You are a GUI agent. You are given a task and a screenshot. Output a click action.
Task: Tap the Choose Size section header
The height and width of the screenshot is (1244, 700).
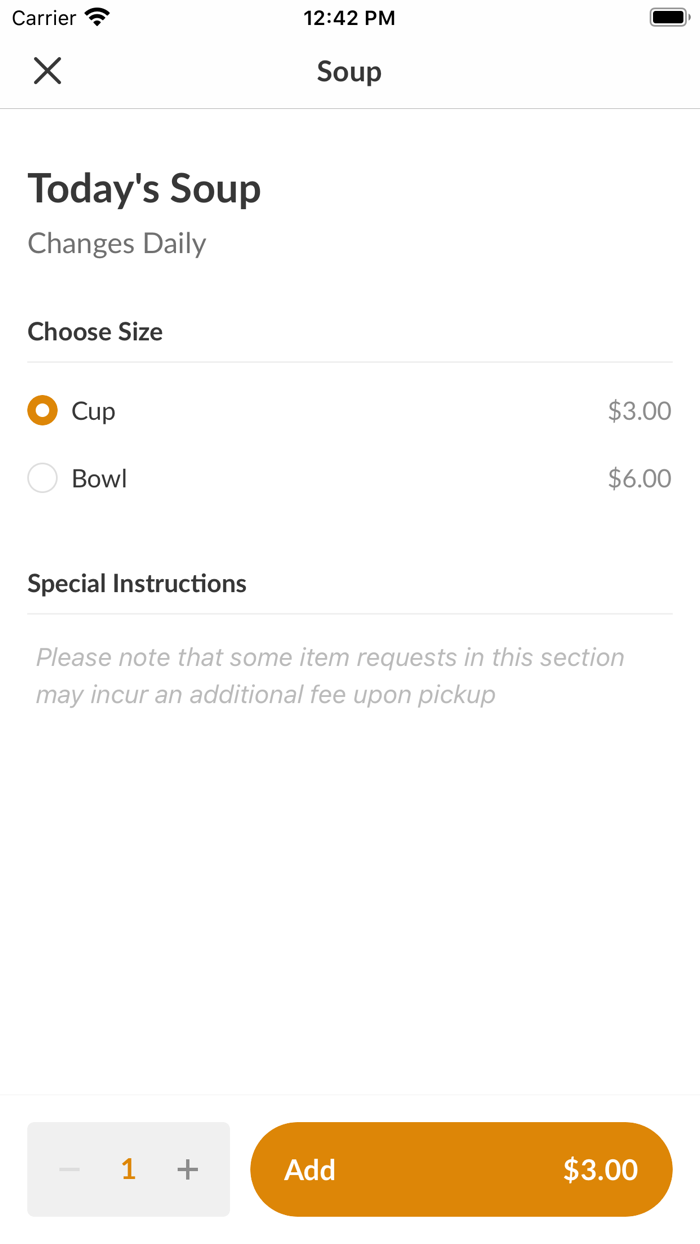[x=95, y=332]
